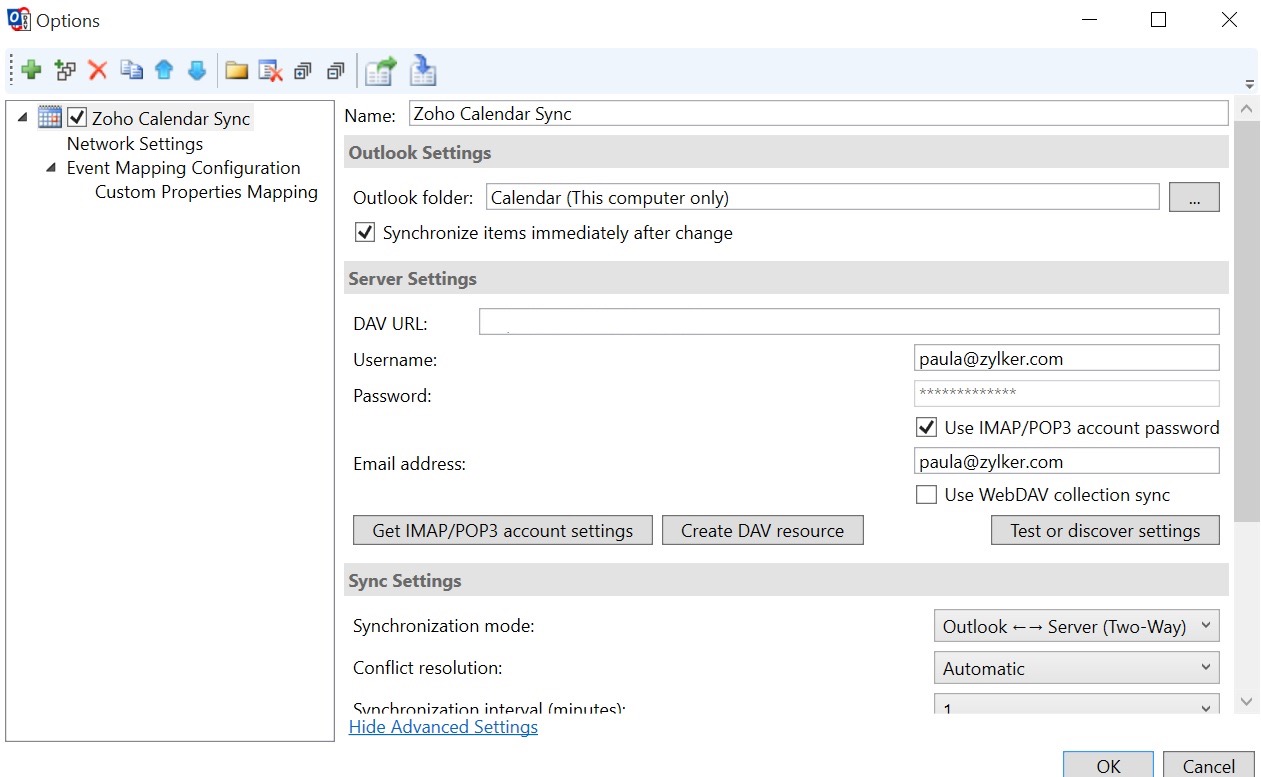This screenshot has height=777, width=1261.
Task: Uncheck Synchronize items immediately after change
Action: tap(365, 233)
